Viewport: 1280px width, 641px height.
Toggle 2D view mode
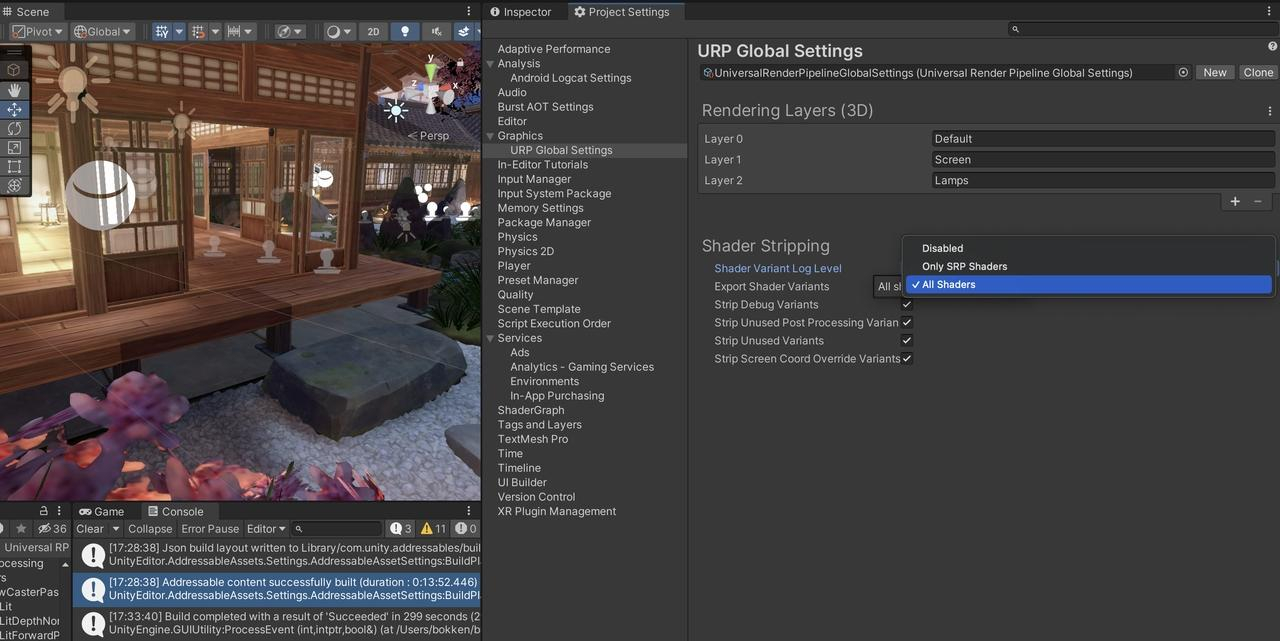pyautogui.click(x=373, y=32)
